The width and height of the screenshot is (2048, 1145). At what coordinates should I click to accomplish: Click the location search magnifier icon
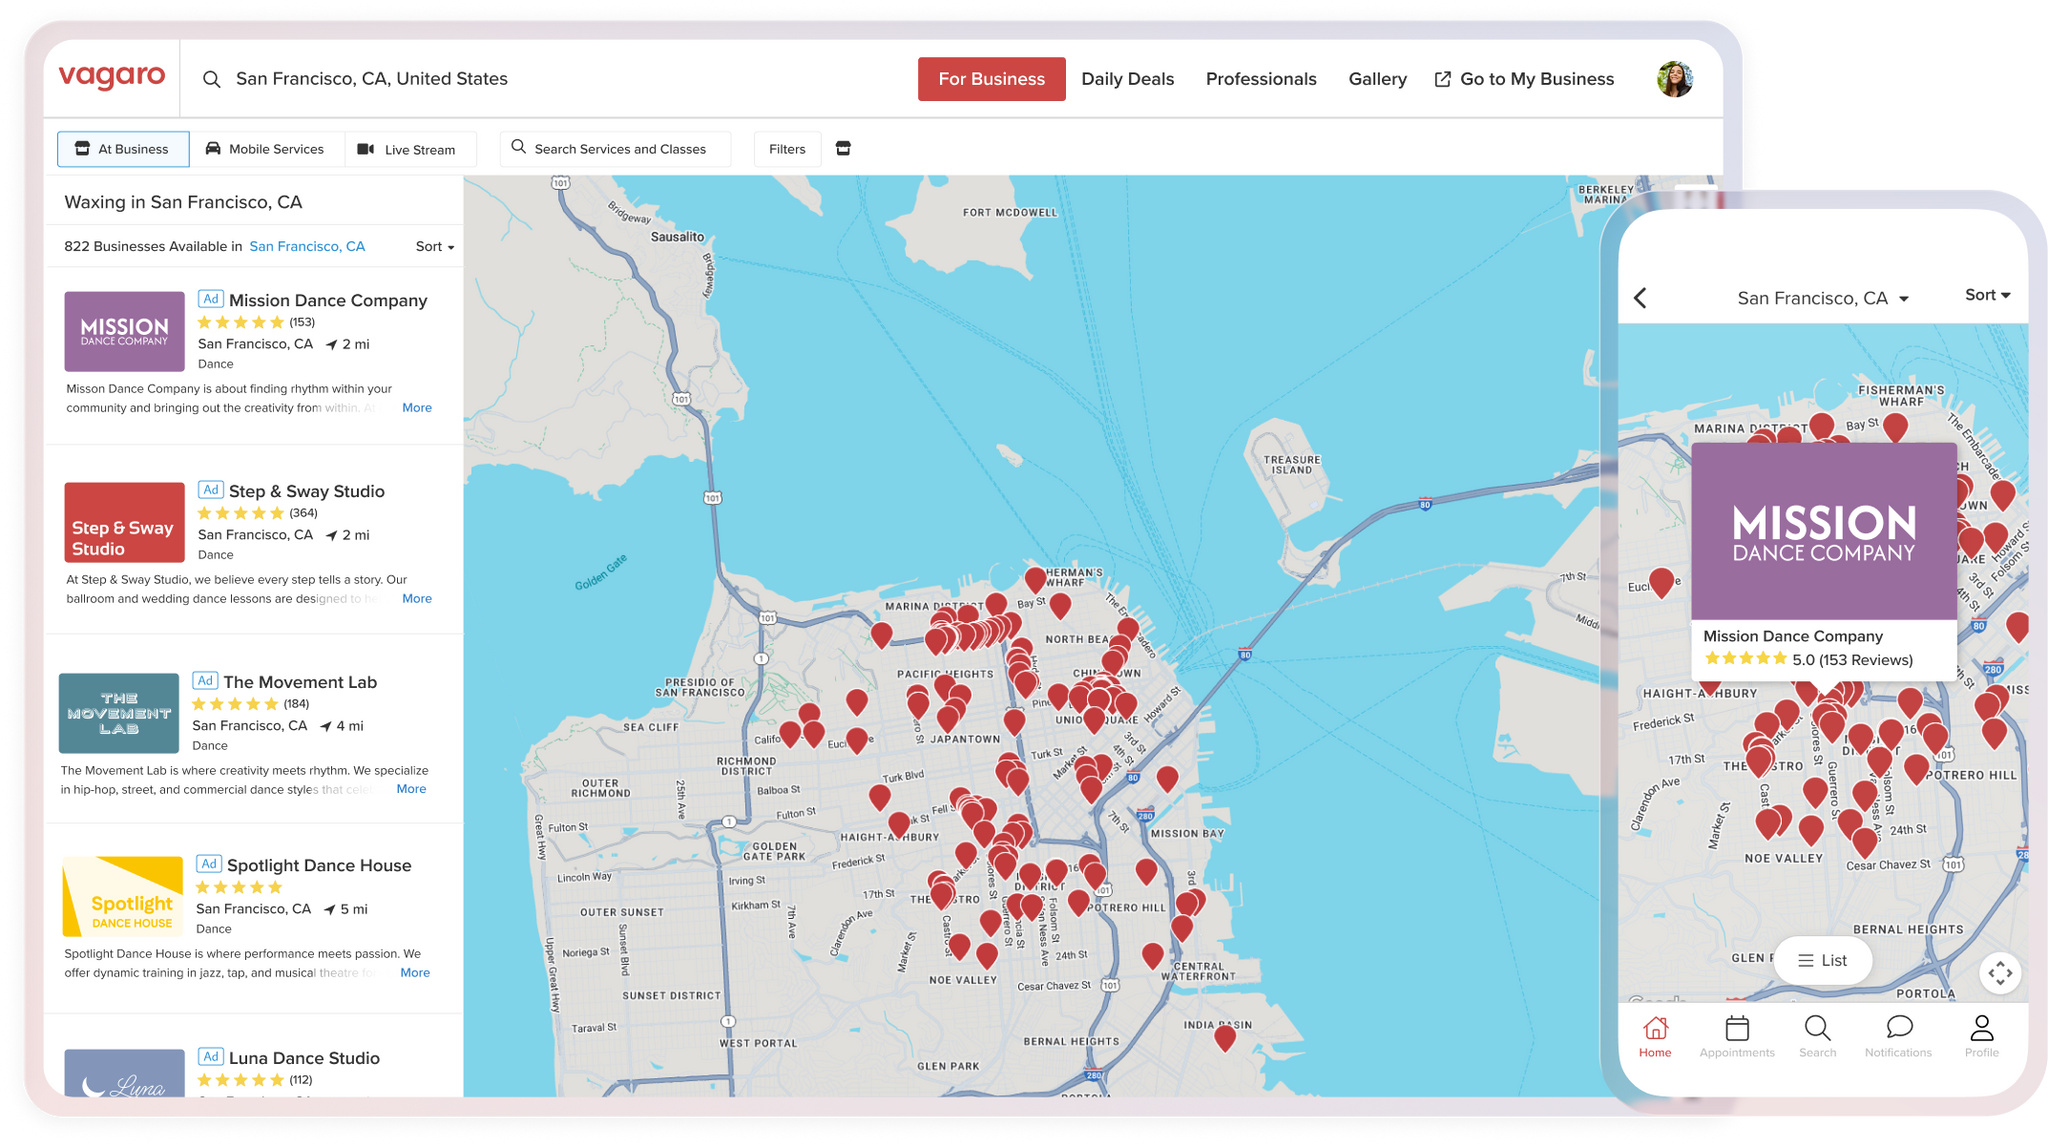click(211, 79)
